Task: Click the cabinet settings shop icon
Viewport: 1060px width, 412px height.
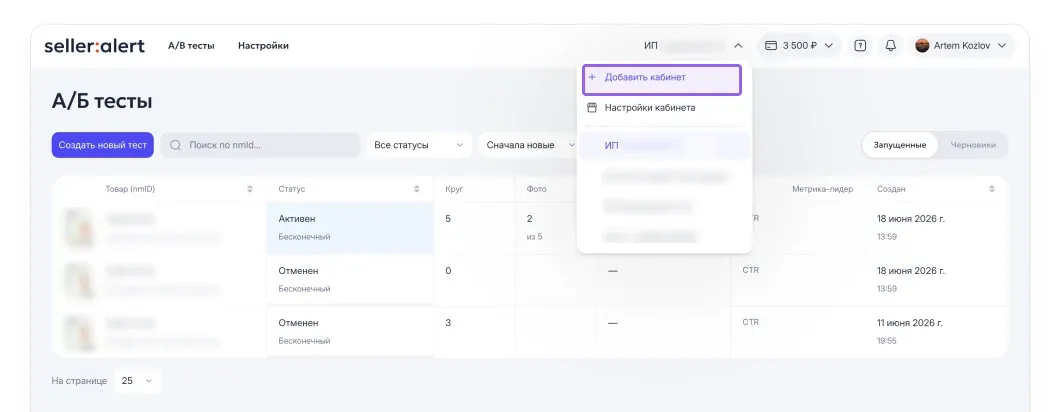Action: 592,108
